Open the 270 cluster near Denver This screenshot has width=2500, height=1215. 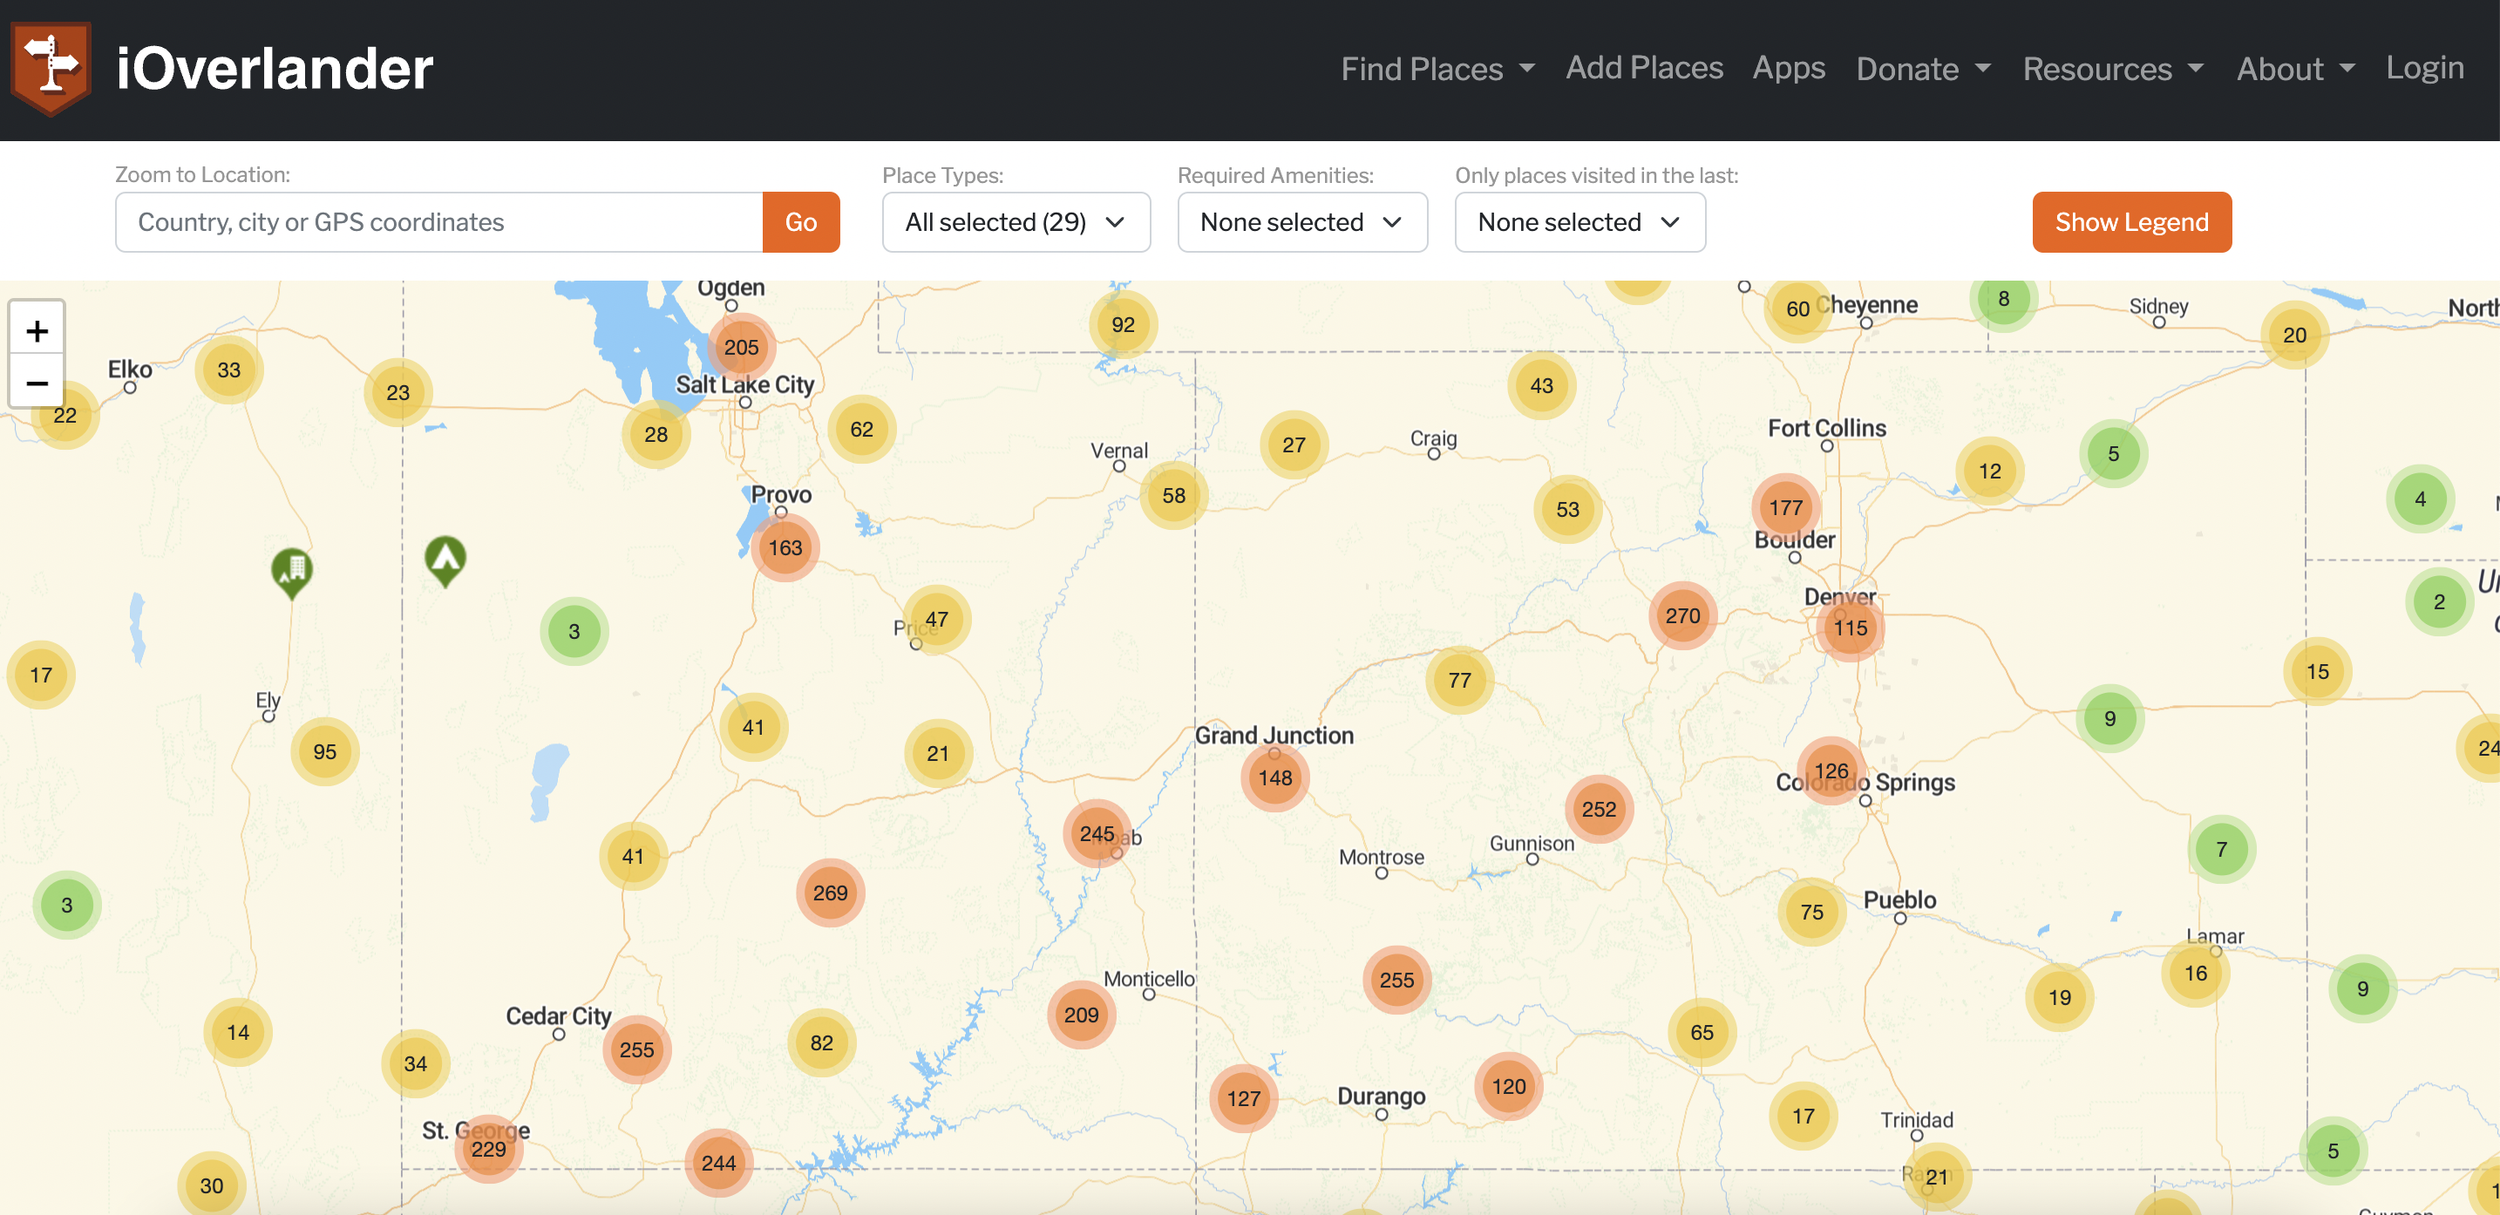click(x=1682, y=616)
